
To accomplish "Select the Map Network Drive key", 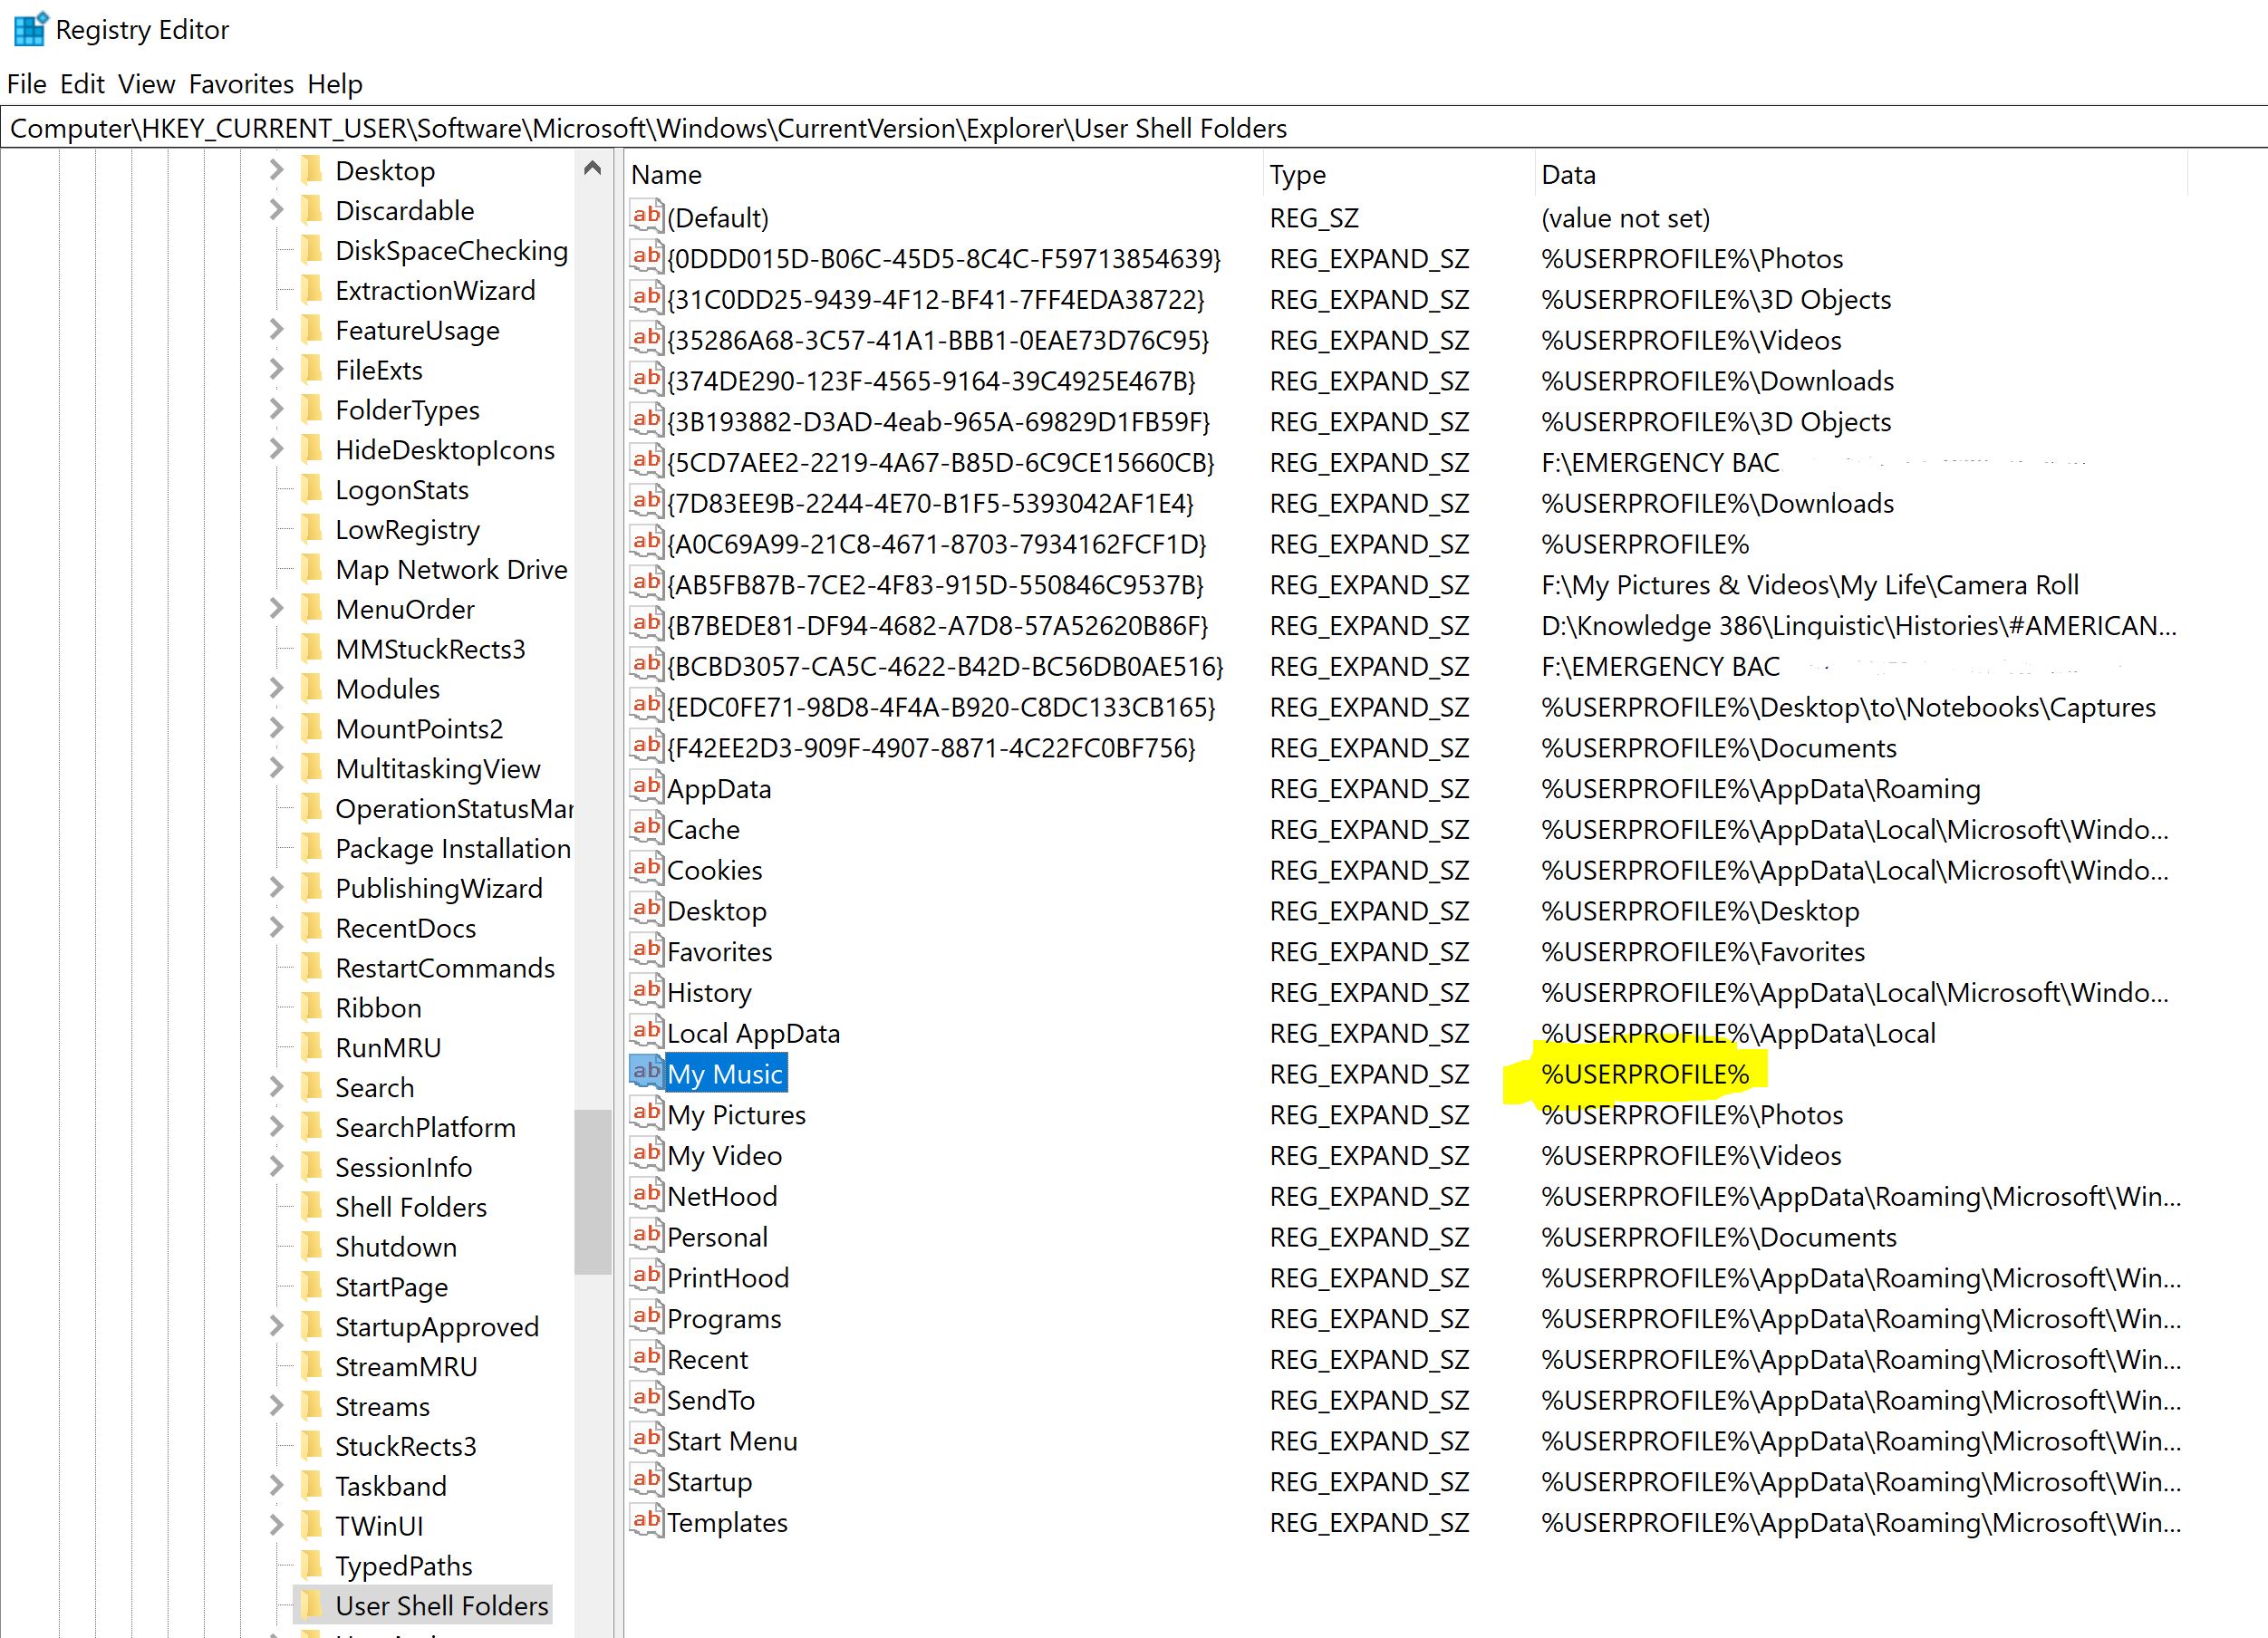I will [451, 569].
